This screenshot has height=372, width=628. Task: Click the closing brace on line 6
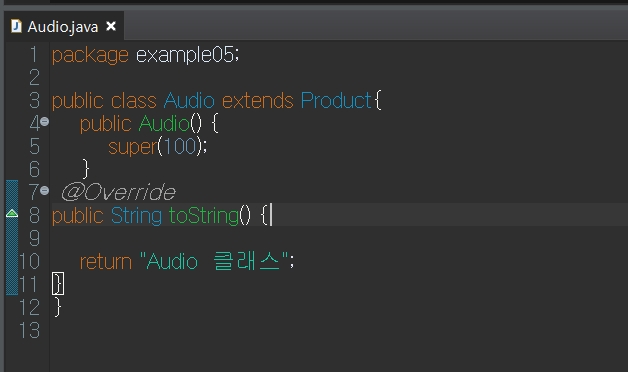86,169
